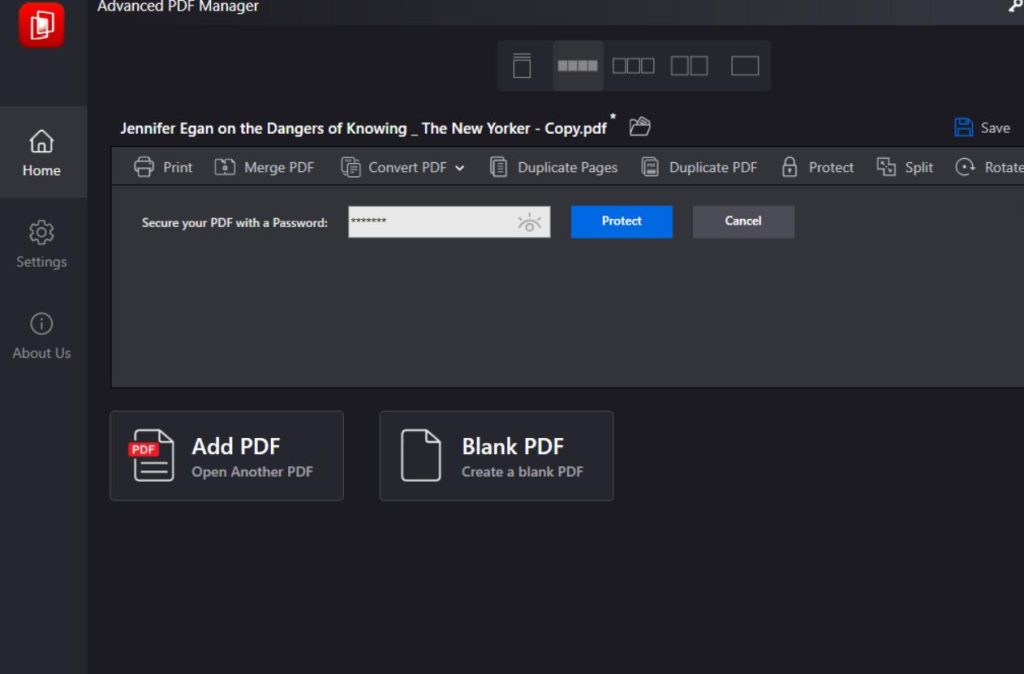Open About Us info page
1024x674 pixels.
tap(41, 336)
